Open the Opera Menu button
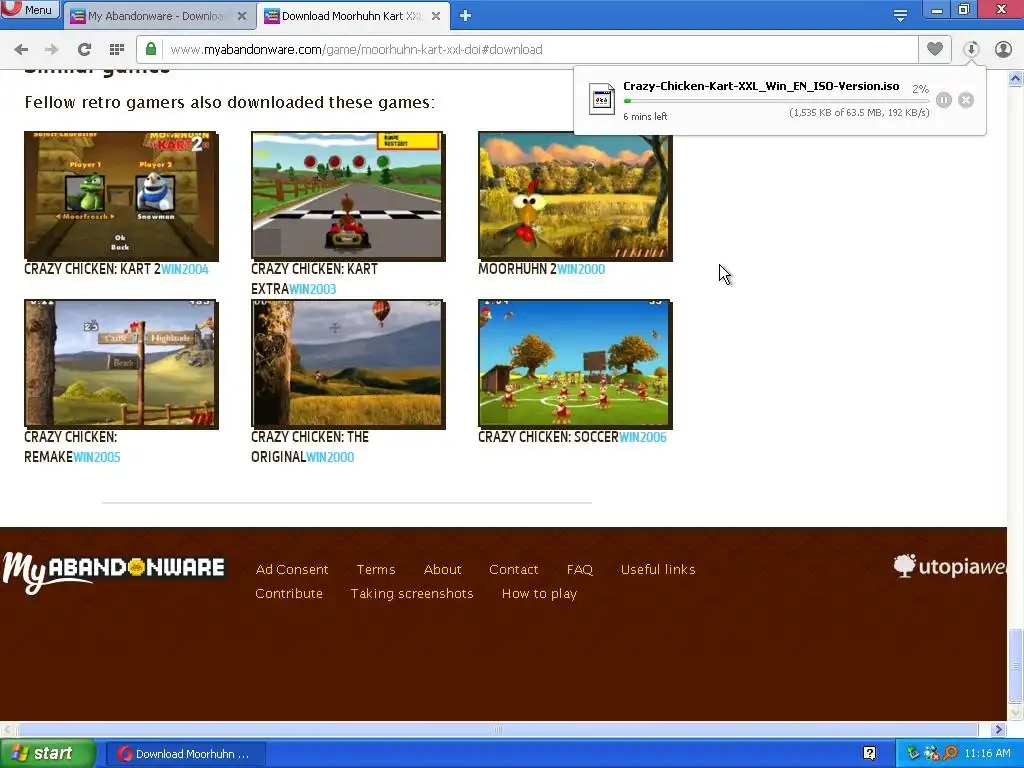Viewport: 1024px width, 768px height. click(30, 9)
